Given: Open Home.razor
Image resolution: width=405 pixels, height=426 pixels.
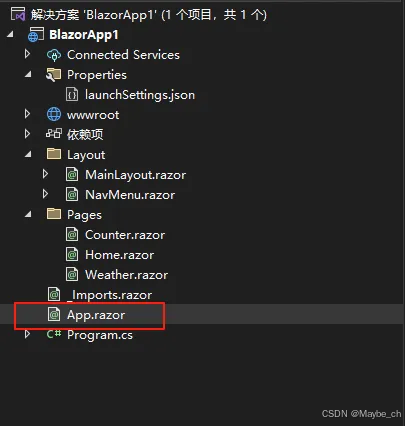Looking at the screenshot, I should [120, 255].
